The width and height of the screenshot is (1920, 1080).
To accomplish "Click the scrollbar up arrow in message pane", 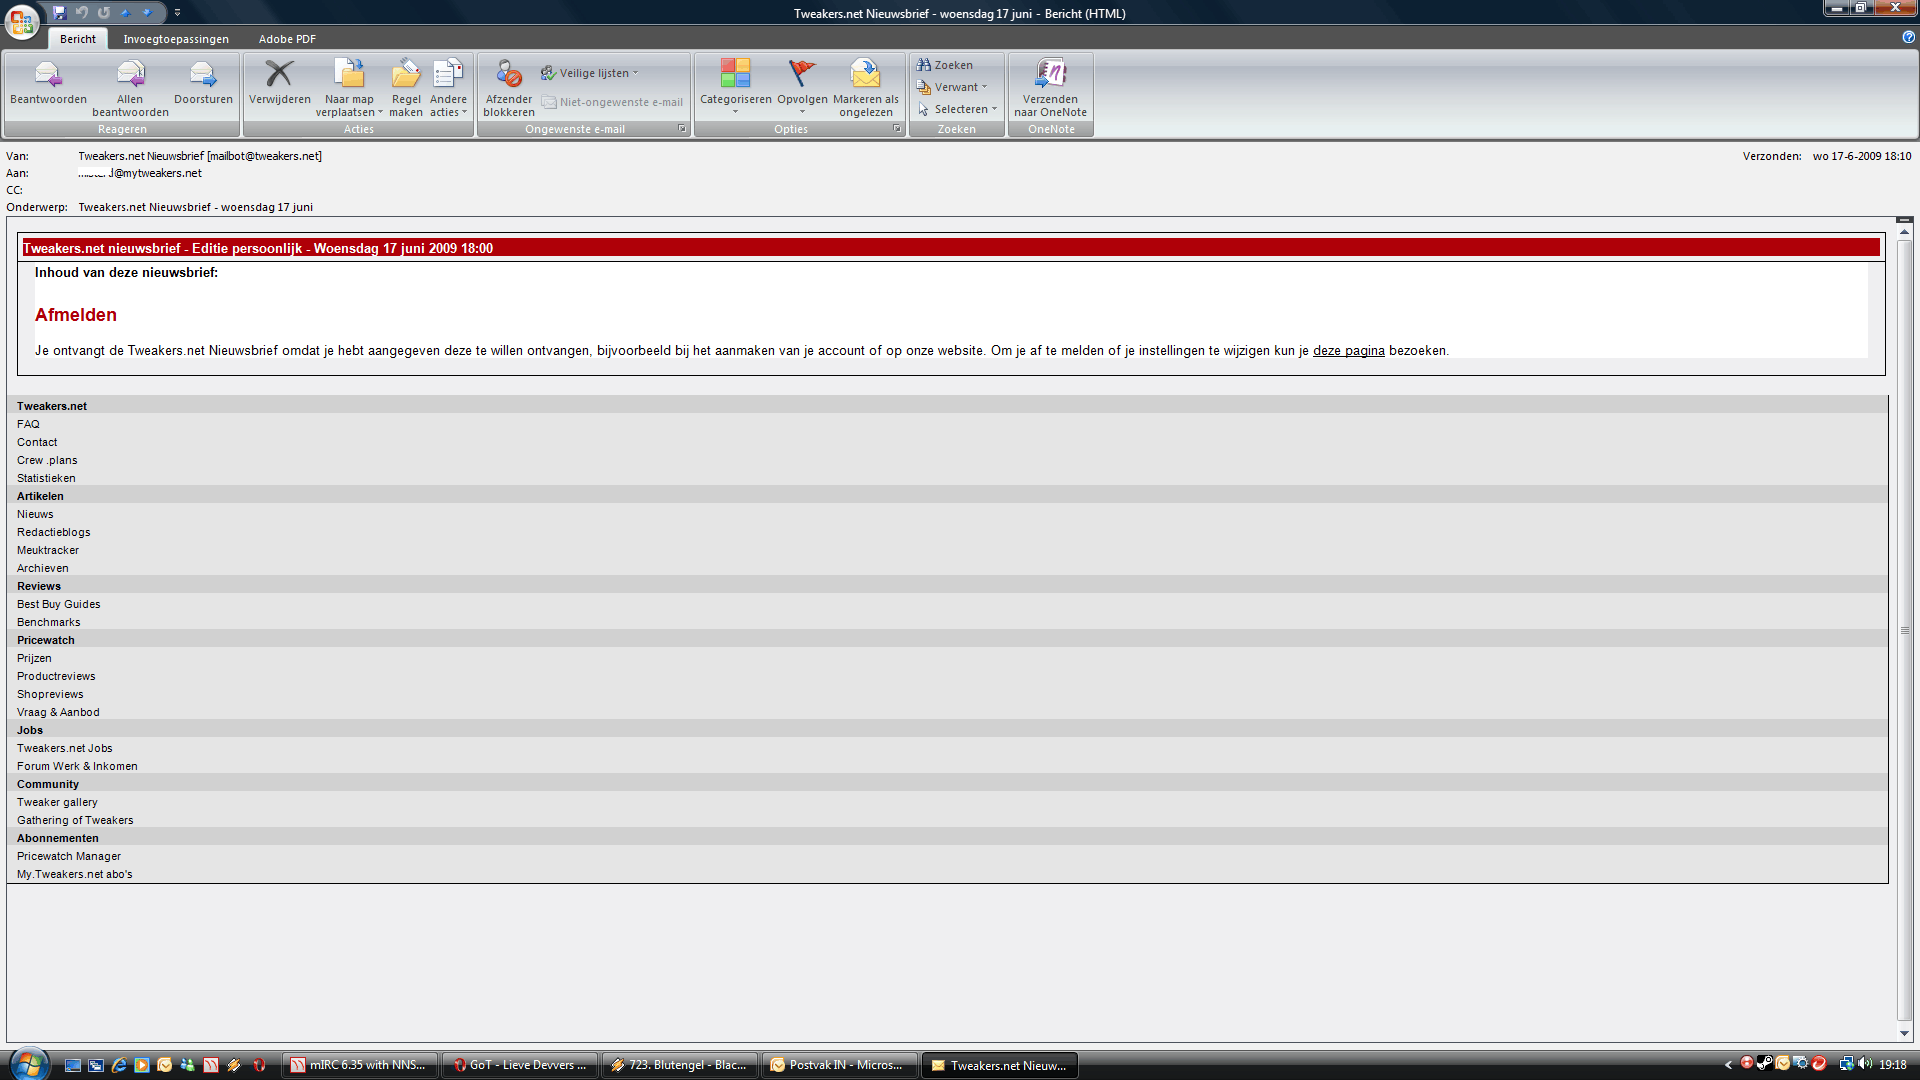I will 1904,232.
